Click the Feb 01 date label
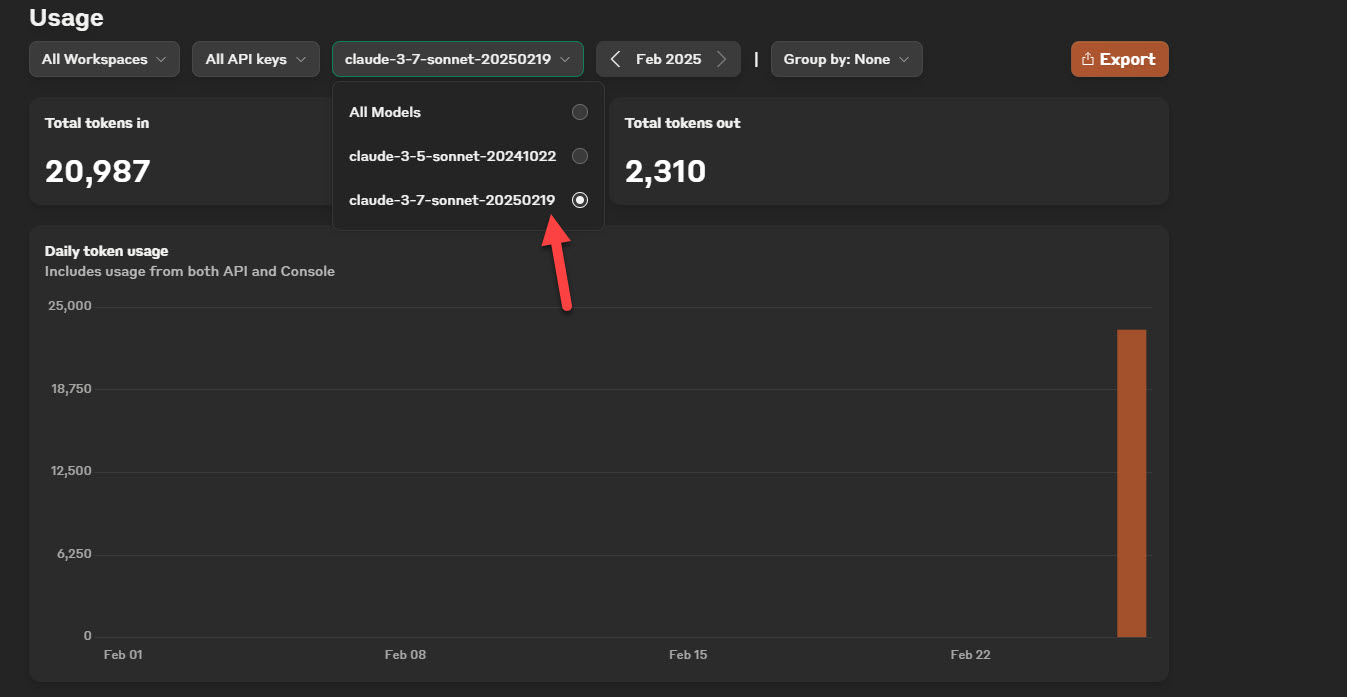The height and width of the screenshot is (697, 1347). click(x=123, y=655)
